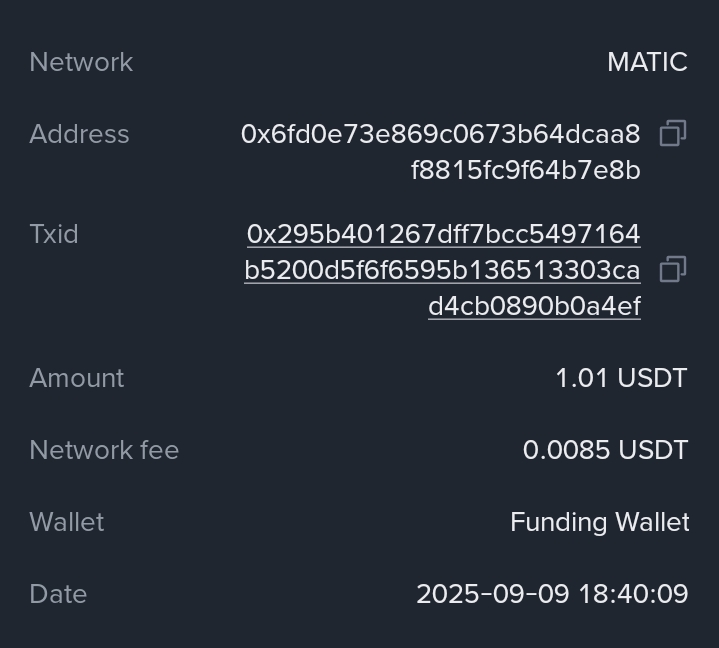The height and width of the screenshot is (648, 719).
Task: Copy the Txid using its copy icon
Action: tap(673, 270)
